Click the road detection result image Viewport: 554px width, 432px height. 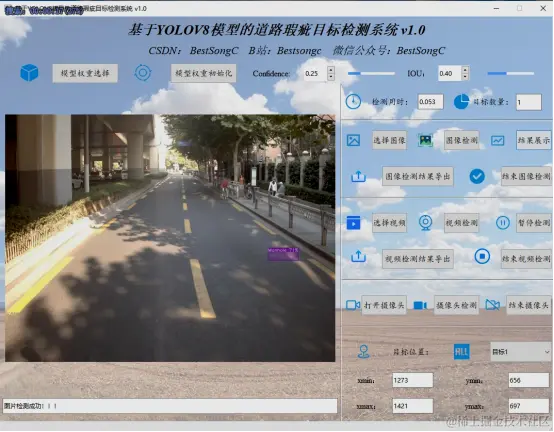pyautogui.click(x=170, y=238)
